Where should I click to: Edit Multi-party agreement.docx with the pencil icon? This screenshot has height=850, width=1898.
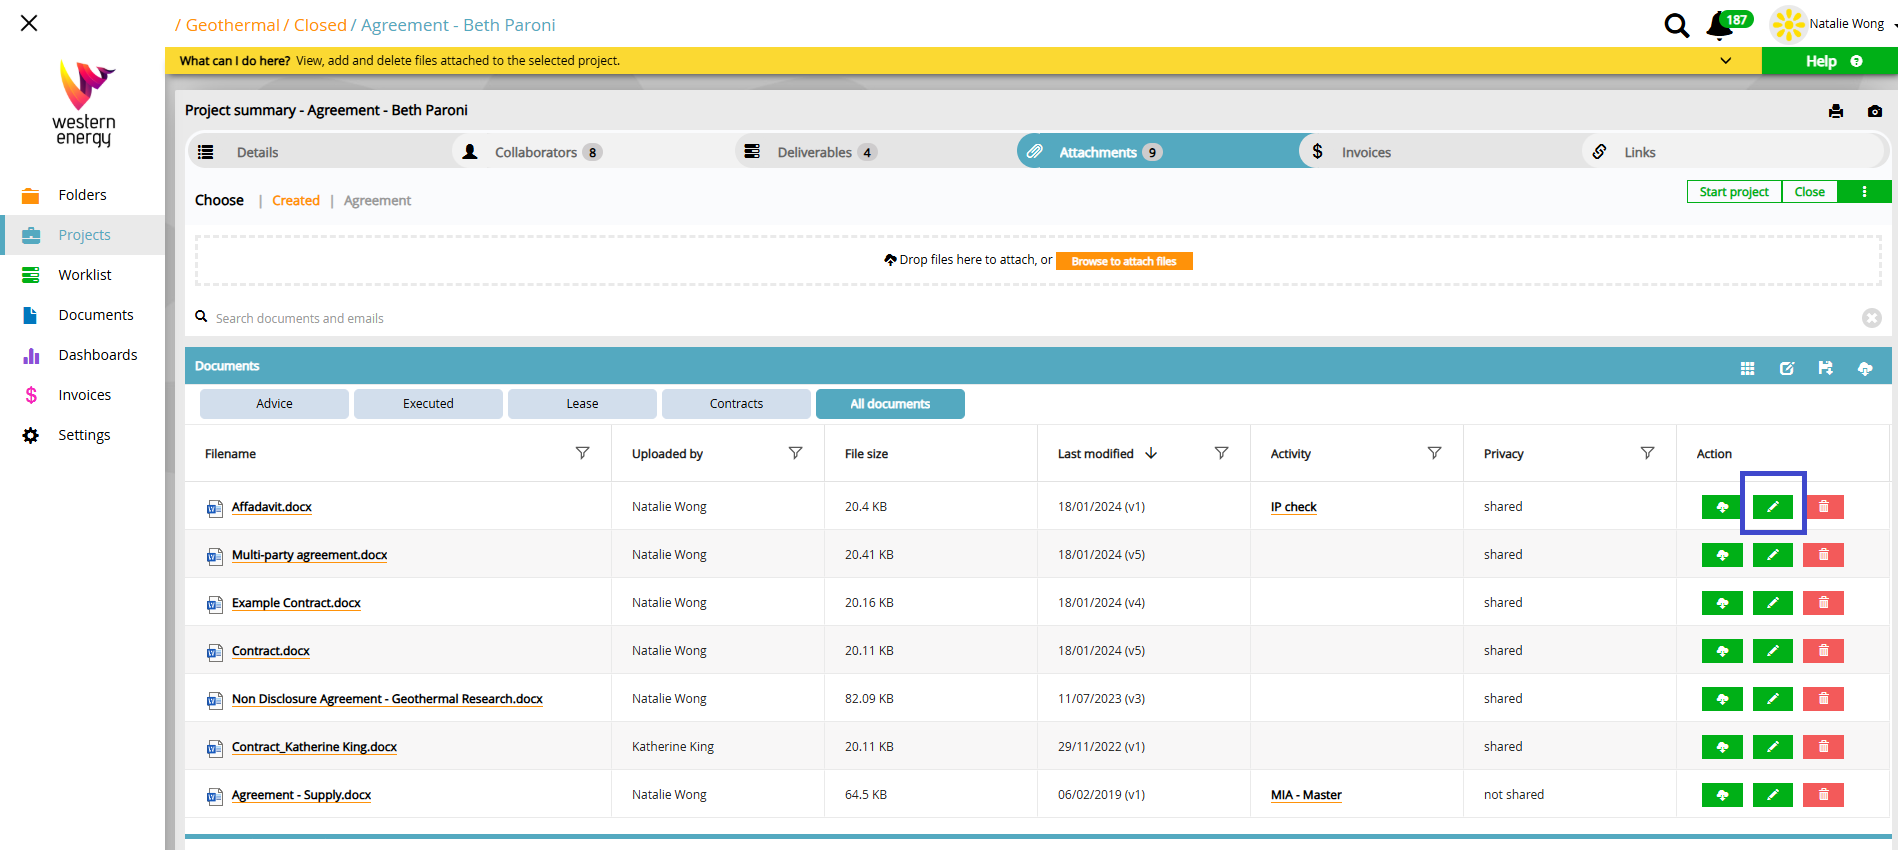pos(1773,555)
